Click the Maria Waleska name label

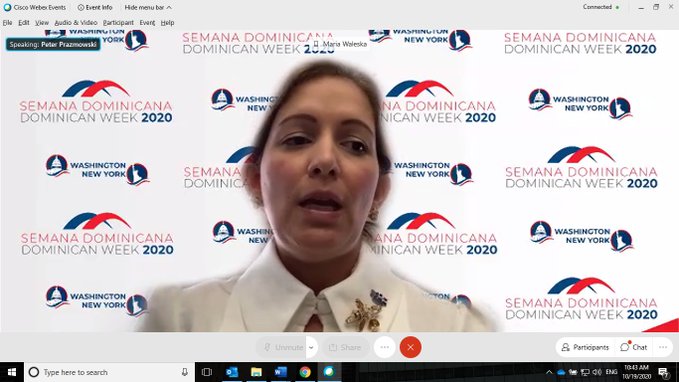pos(340,44)
